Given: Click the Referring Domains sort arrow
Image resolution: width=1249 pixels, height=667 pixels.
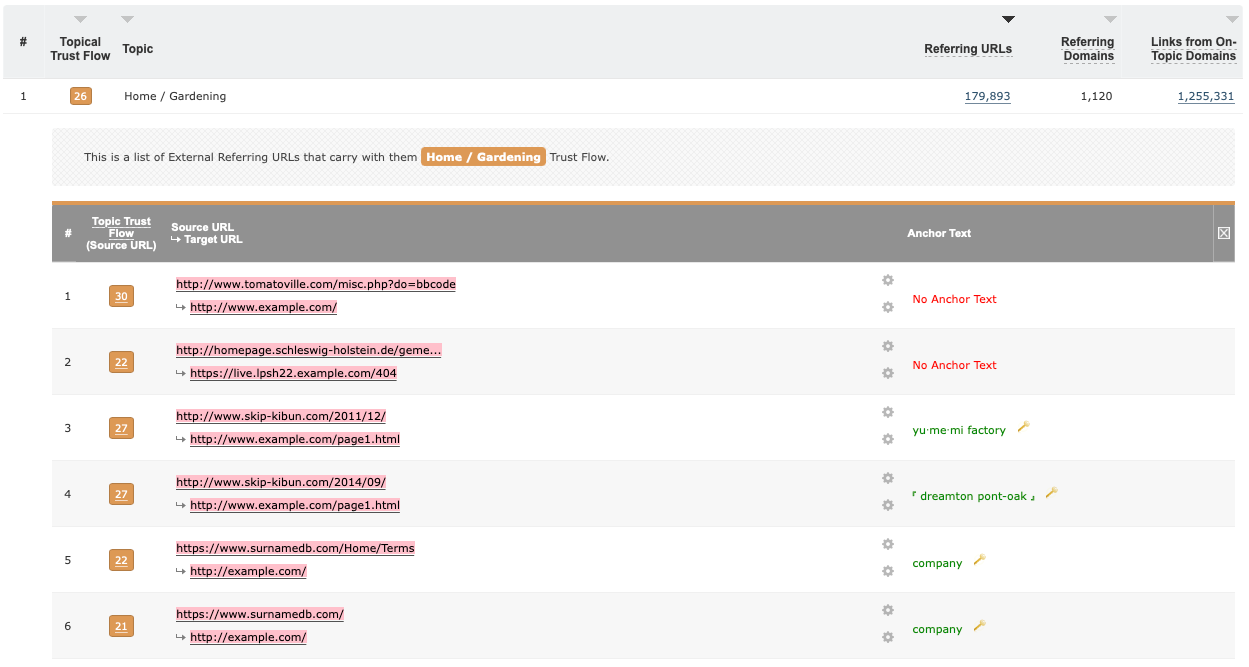Looking at the screenshot, I should pyautogui.click(x=1109, y=18).
